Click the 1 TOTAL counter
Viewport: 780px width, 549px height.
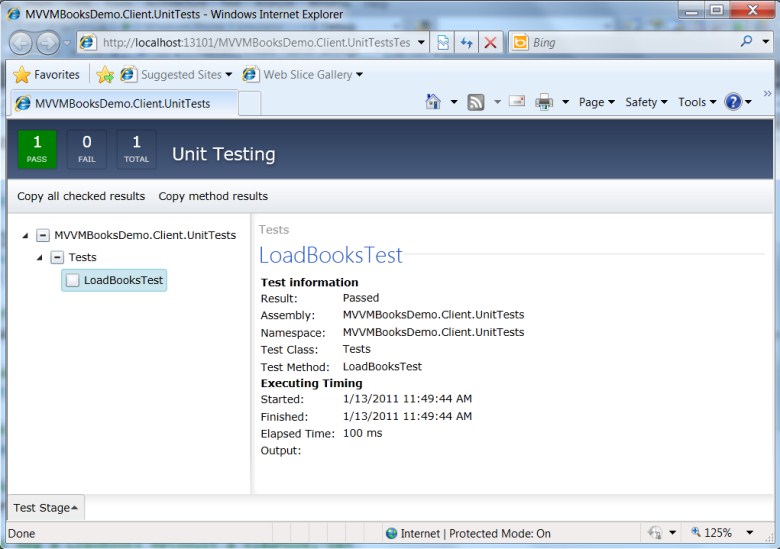(136, 149)
